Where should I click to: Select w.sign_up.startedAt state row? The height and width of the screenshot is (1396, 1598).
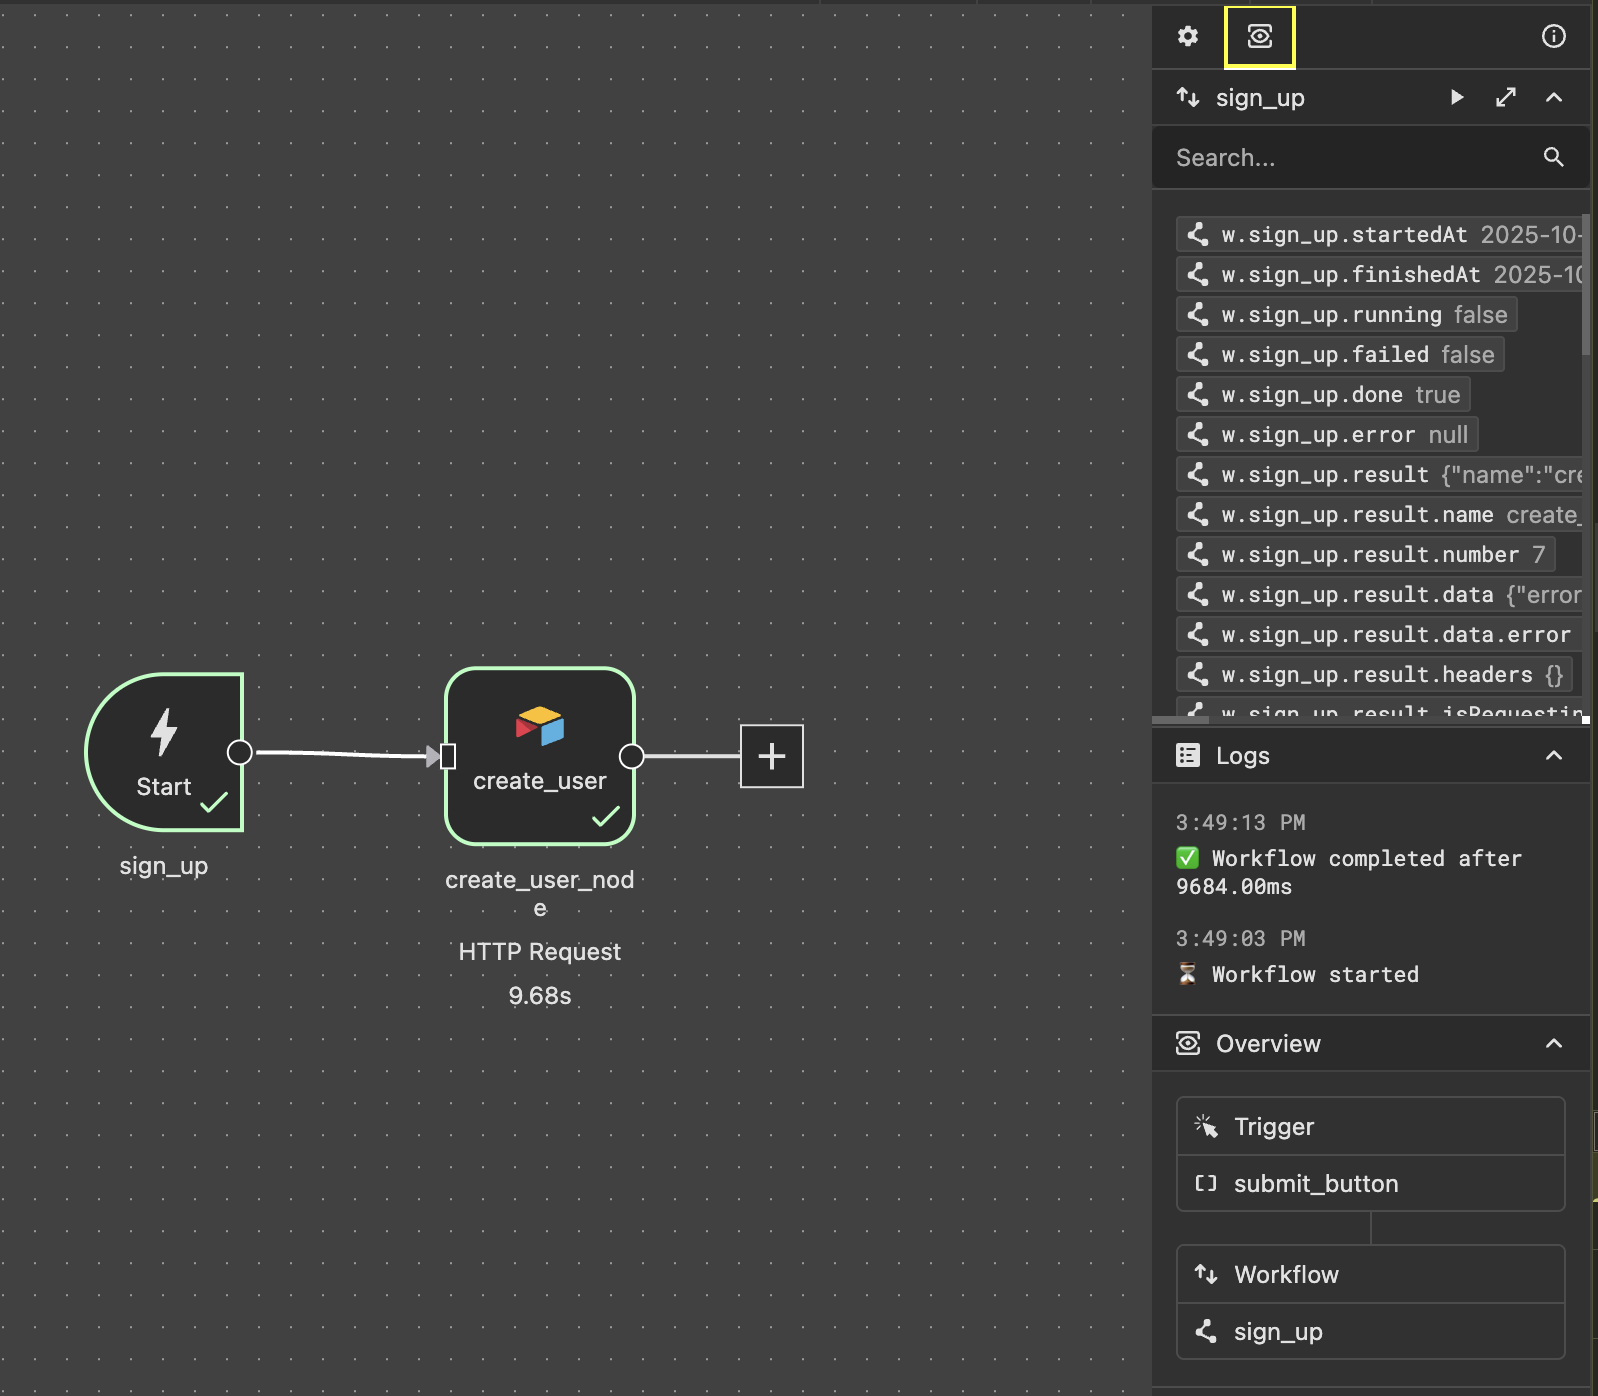pyautogui.click(x=1380, y=235)
